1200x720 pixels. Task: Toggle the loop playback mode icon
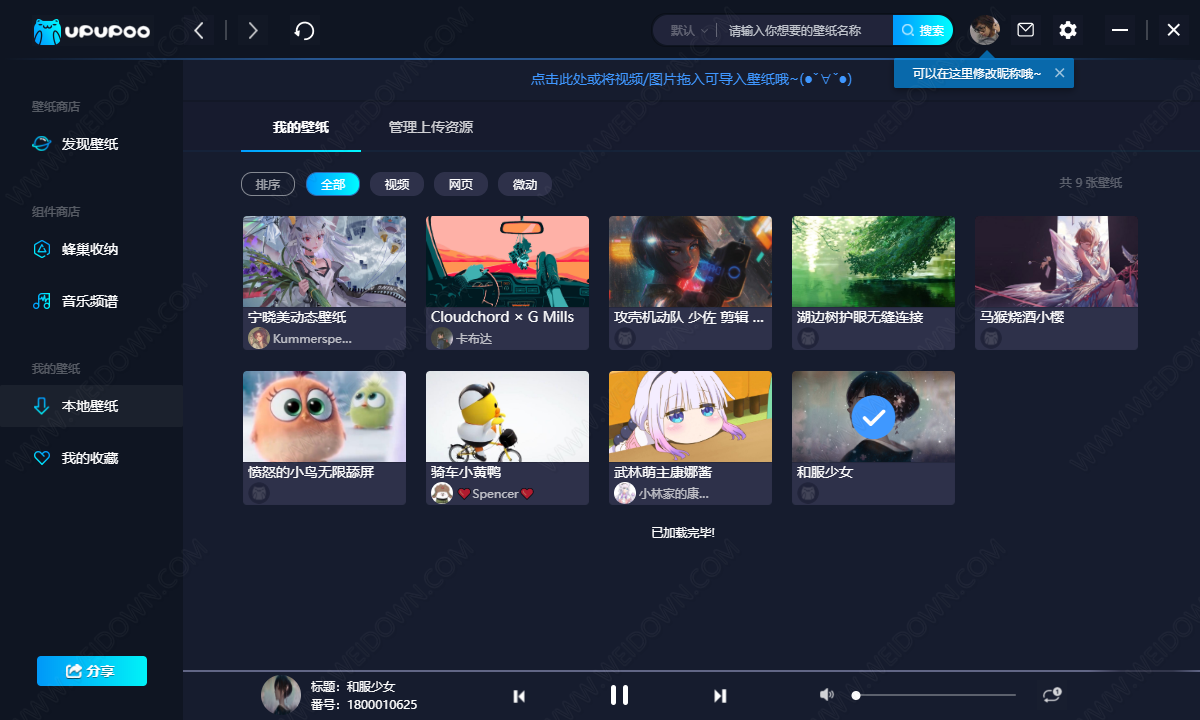(1051, 694)
